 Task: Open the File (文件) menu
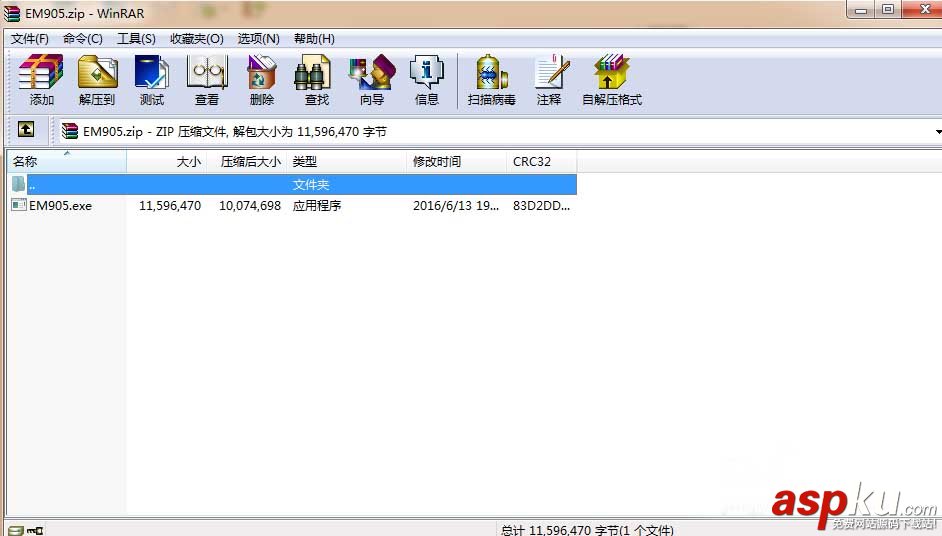pyautogui.click(x=29, y=38)
